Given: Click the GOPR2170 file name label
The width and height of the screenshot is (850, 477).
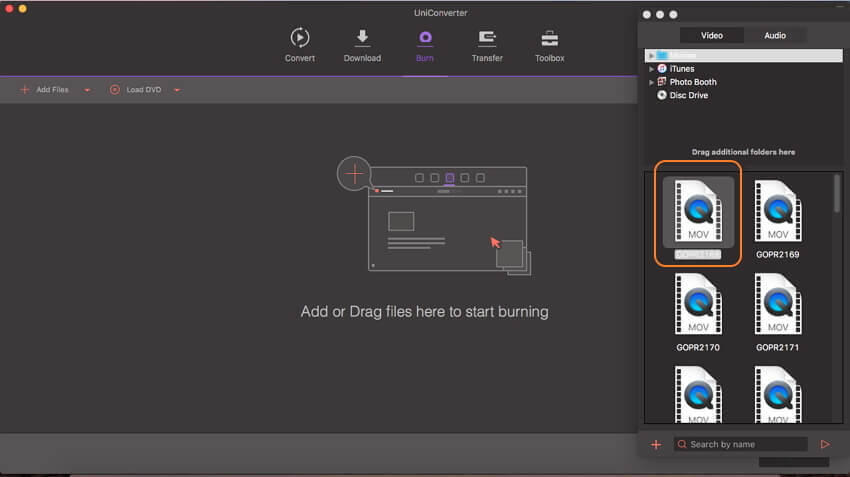Looking at the screenshot, I should click(698, 347).
